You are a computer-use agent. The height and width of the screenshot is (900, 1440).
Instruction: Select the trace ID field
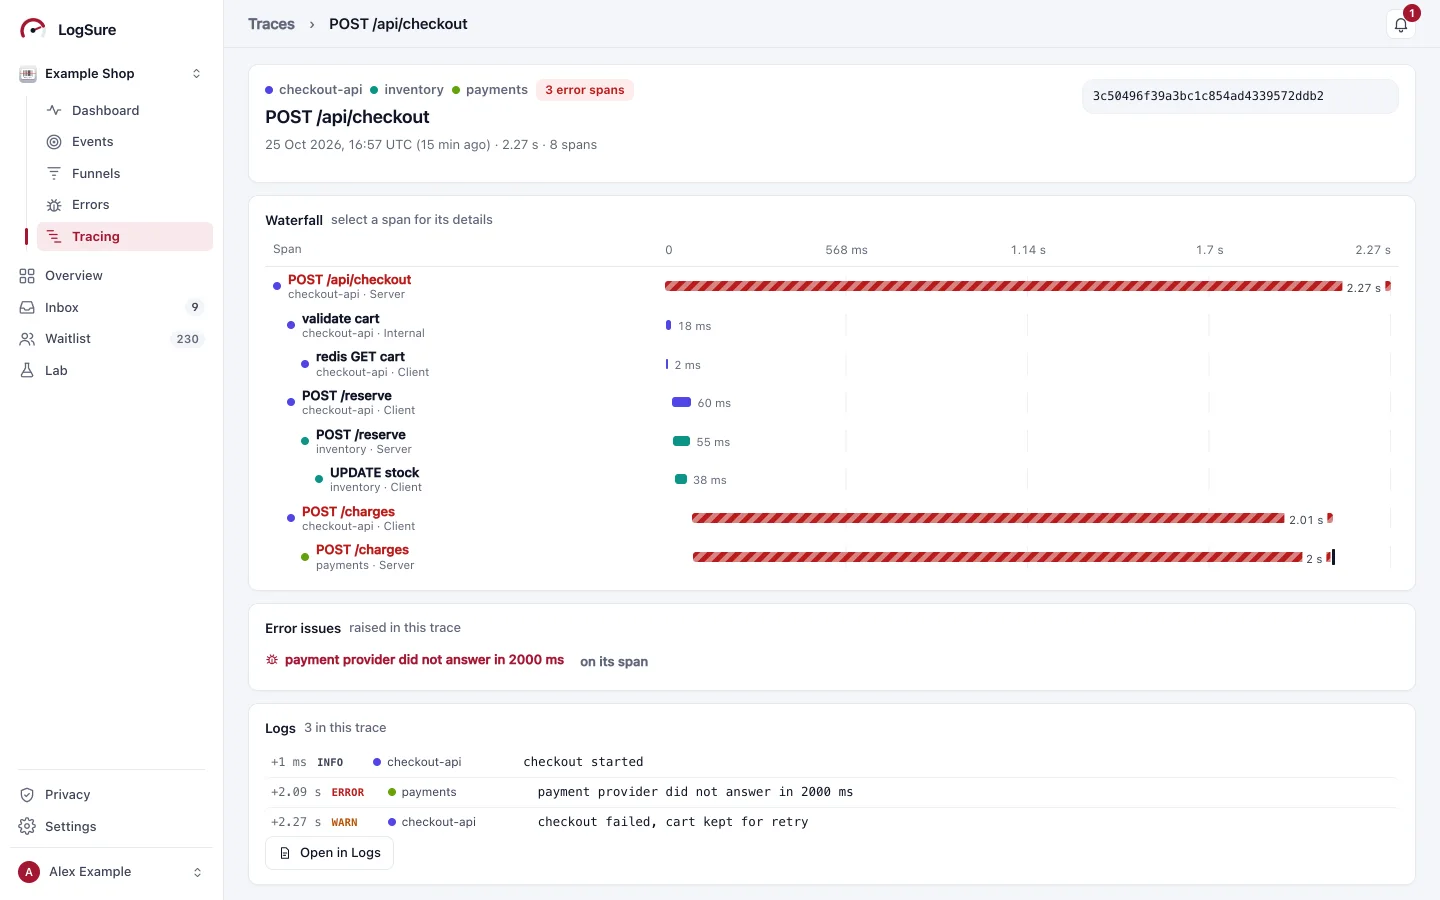pyautogui.click(x=1240, y=96)
